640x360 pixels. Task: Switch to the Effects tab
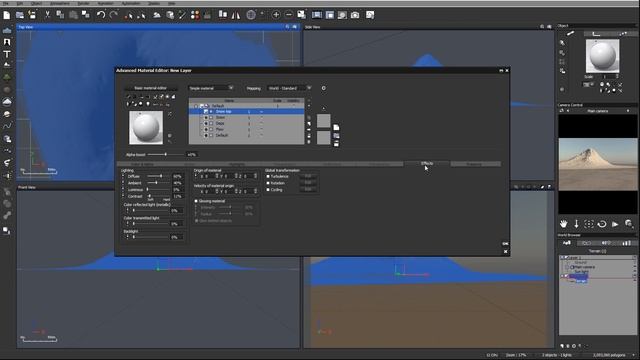[427, 164]
